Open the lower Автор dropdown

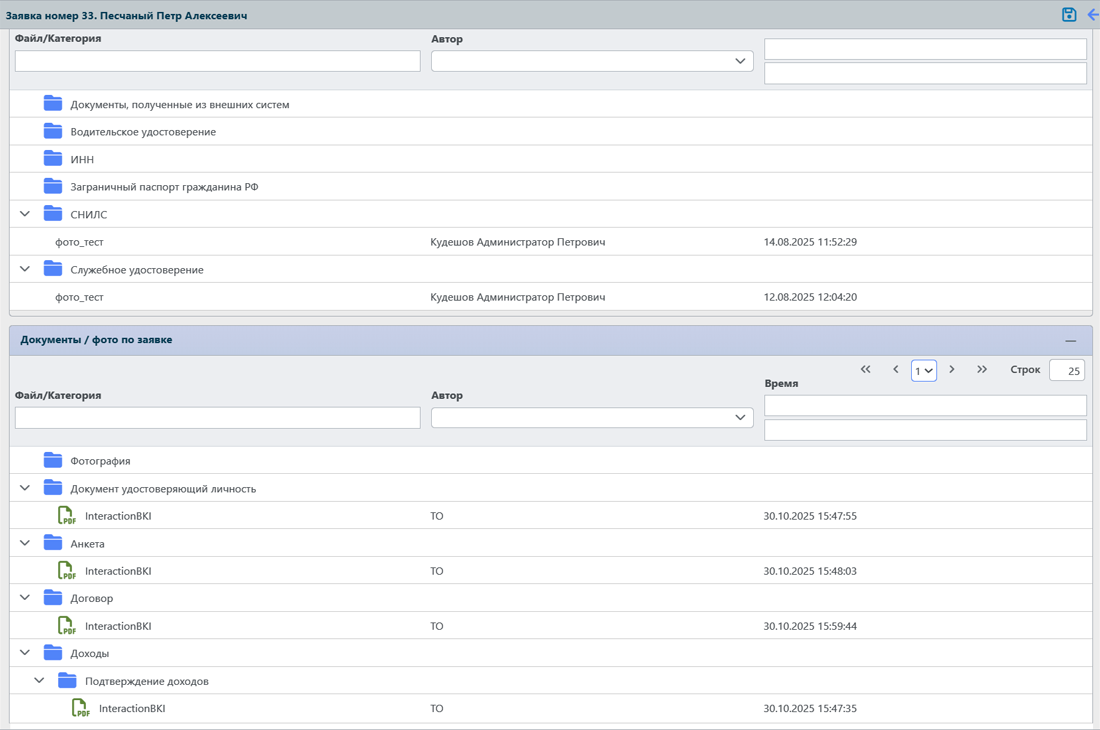coord(592,418)
